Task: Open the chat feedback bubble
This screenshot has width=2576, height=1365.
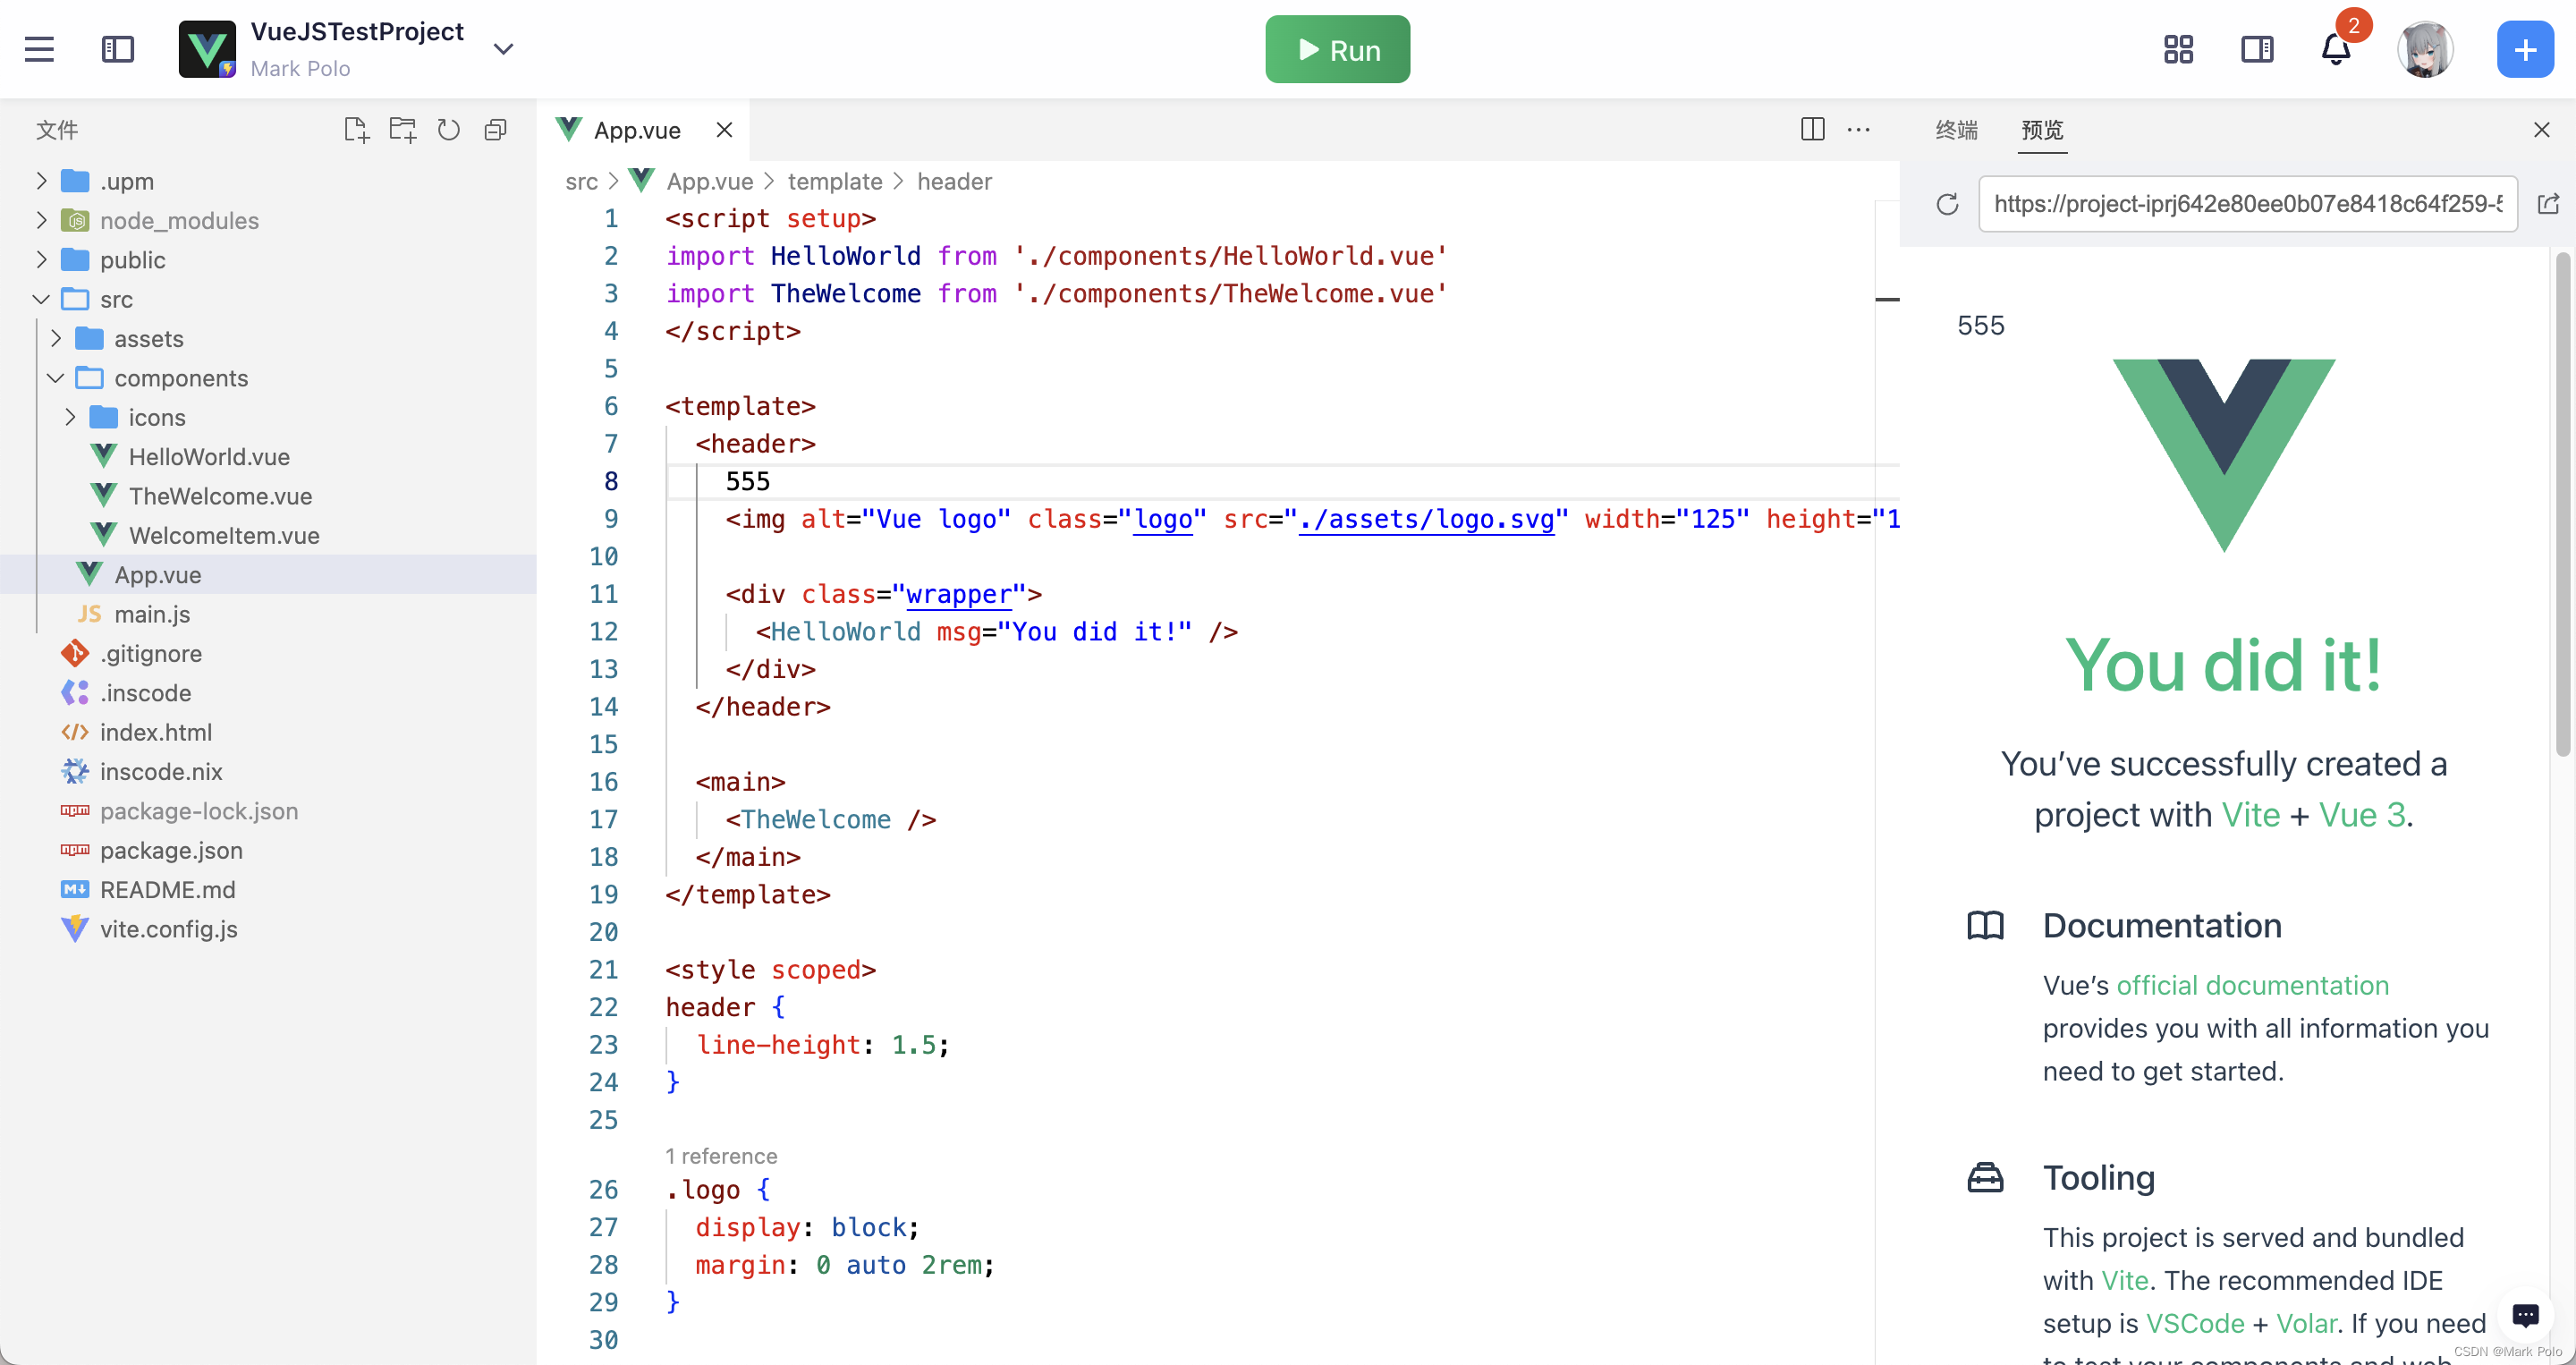Action: (x=2525, y=1315)
